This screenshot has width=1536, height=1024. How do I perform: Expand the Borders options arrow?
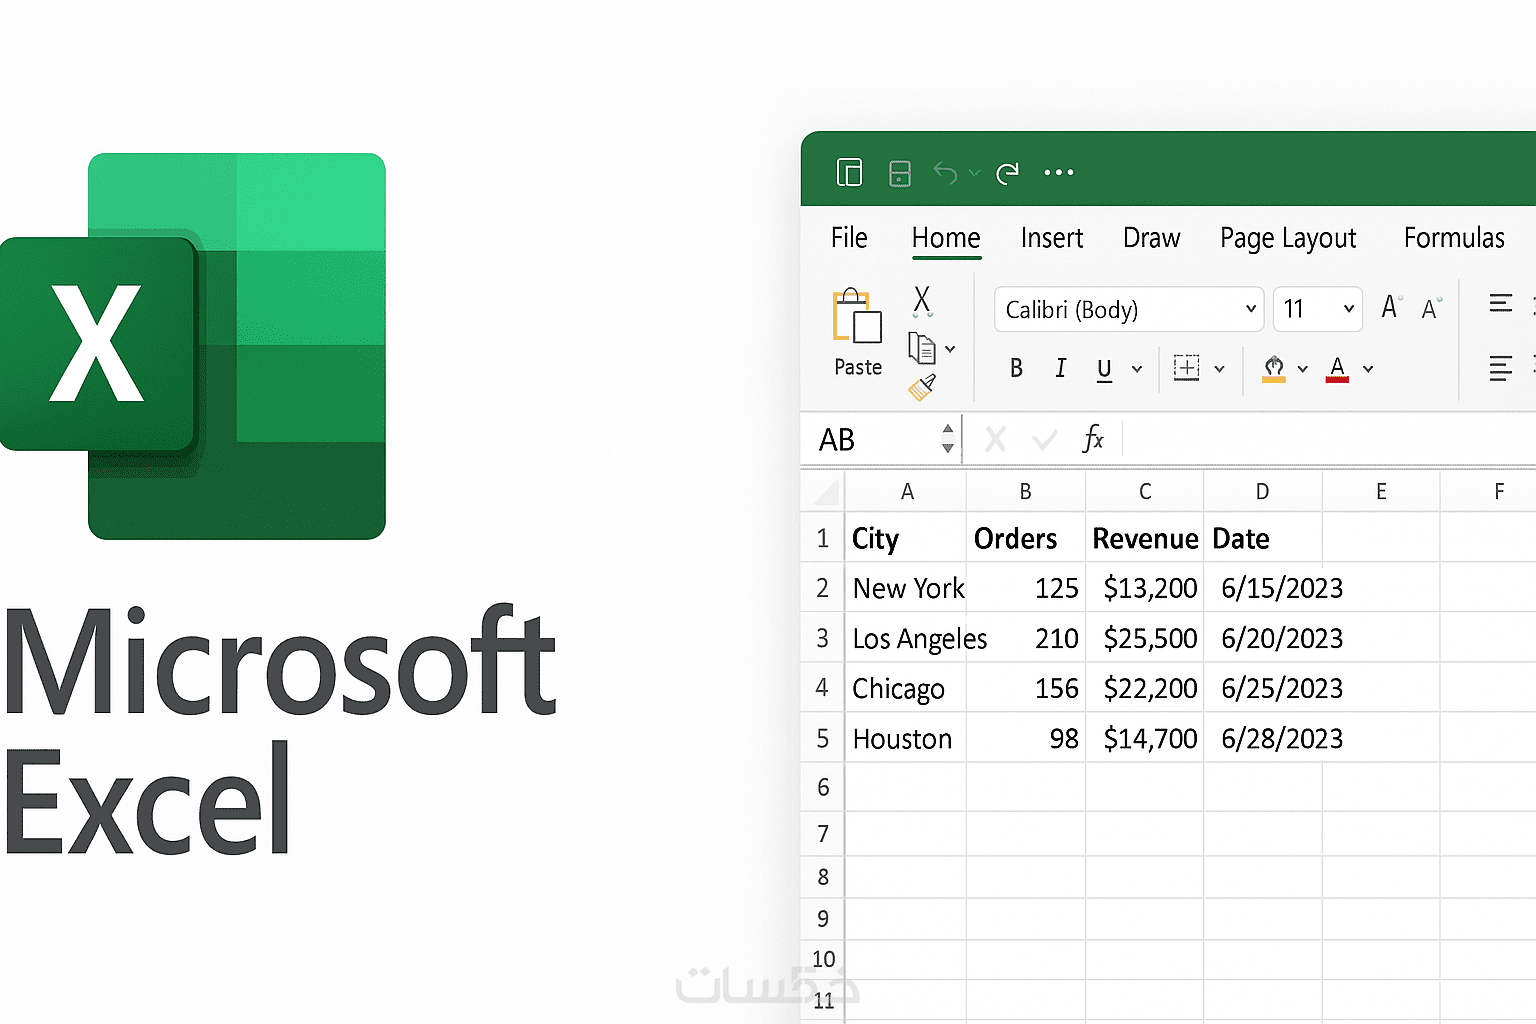pyautogui.click(x=1219, y=369)
